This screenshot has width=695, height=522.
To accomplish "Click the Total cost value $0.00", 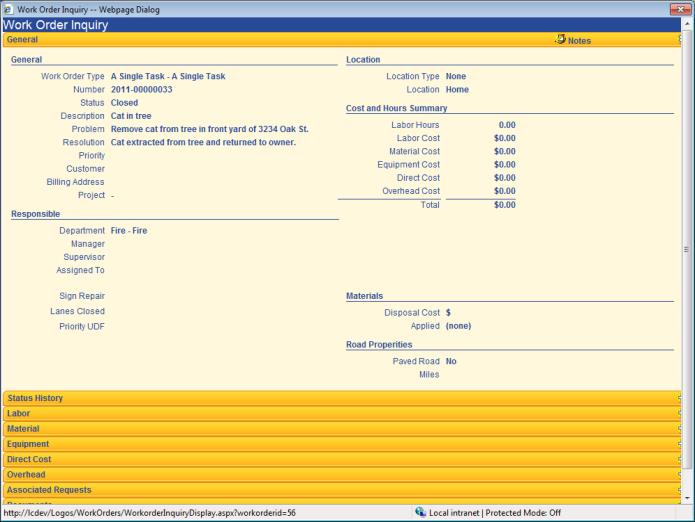I will pos(505,204).
